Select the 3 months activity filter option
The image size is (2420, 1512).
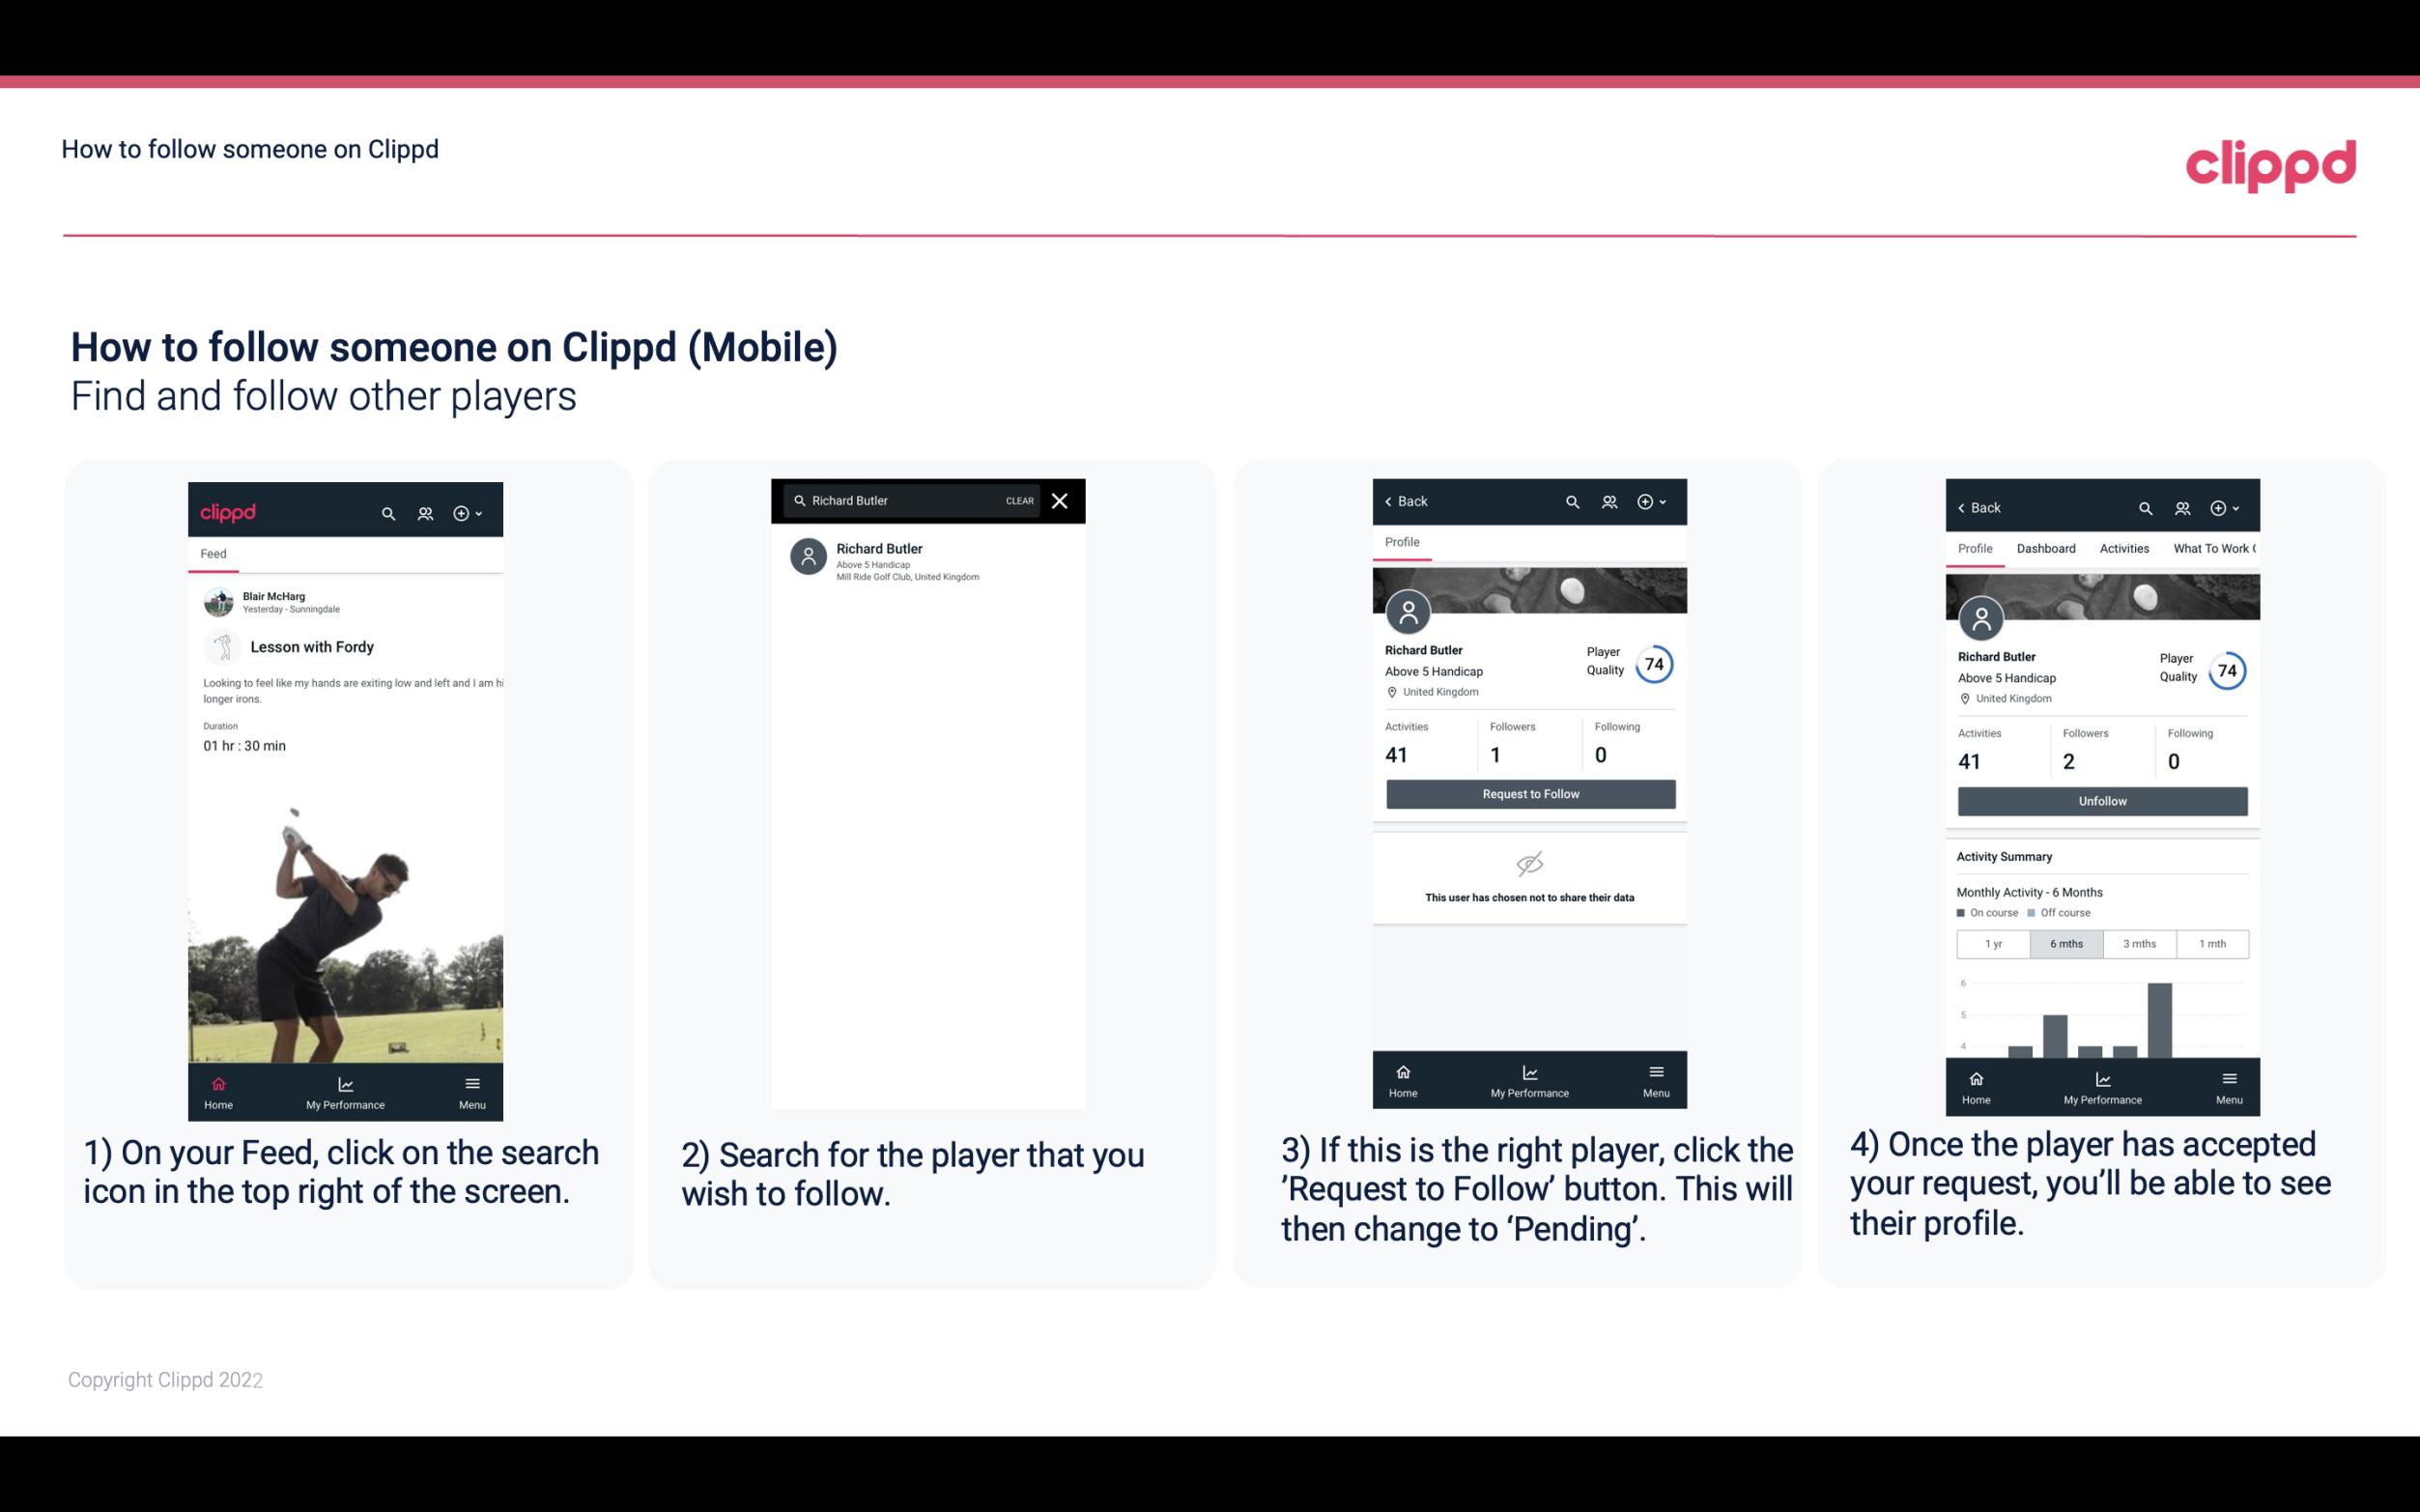(2140, 944)
